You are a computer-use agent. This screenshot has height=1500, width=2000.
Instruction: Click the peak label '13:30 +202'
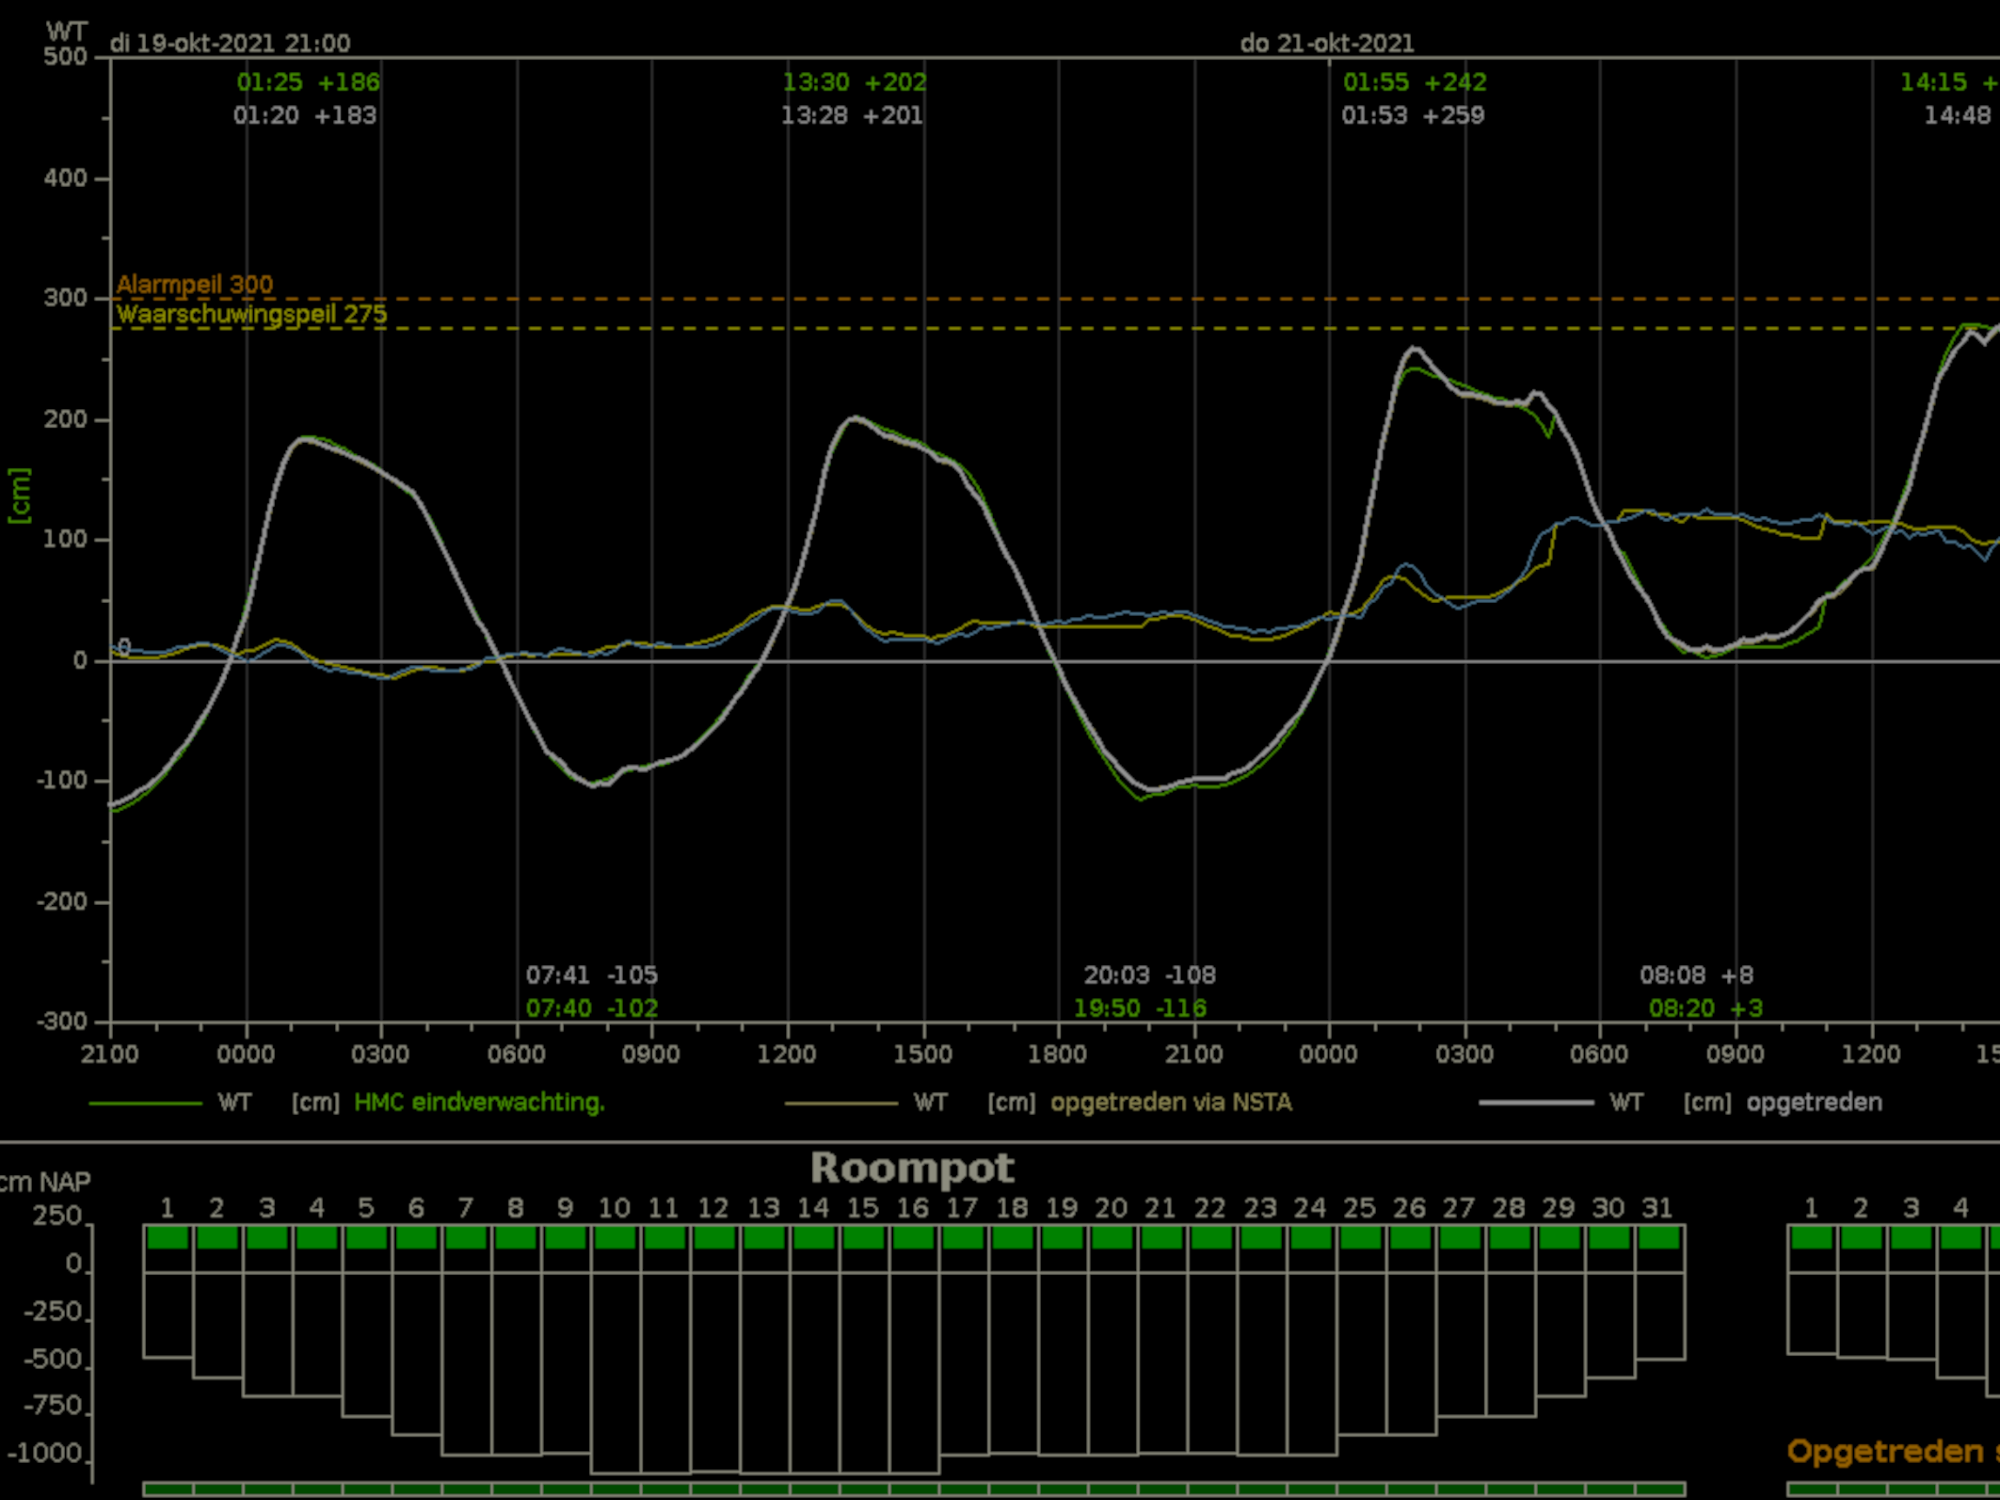pyautogui.click(x=854, y=82)
